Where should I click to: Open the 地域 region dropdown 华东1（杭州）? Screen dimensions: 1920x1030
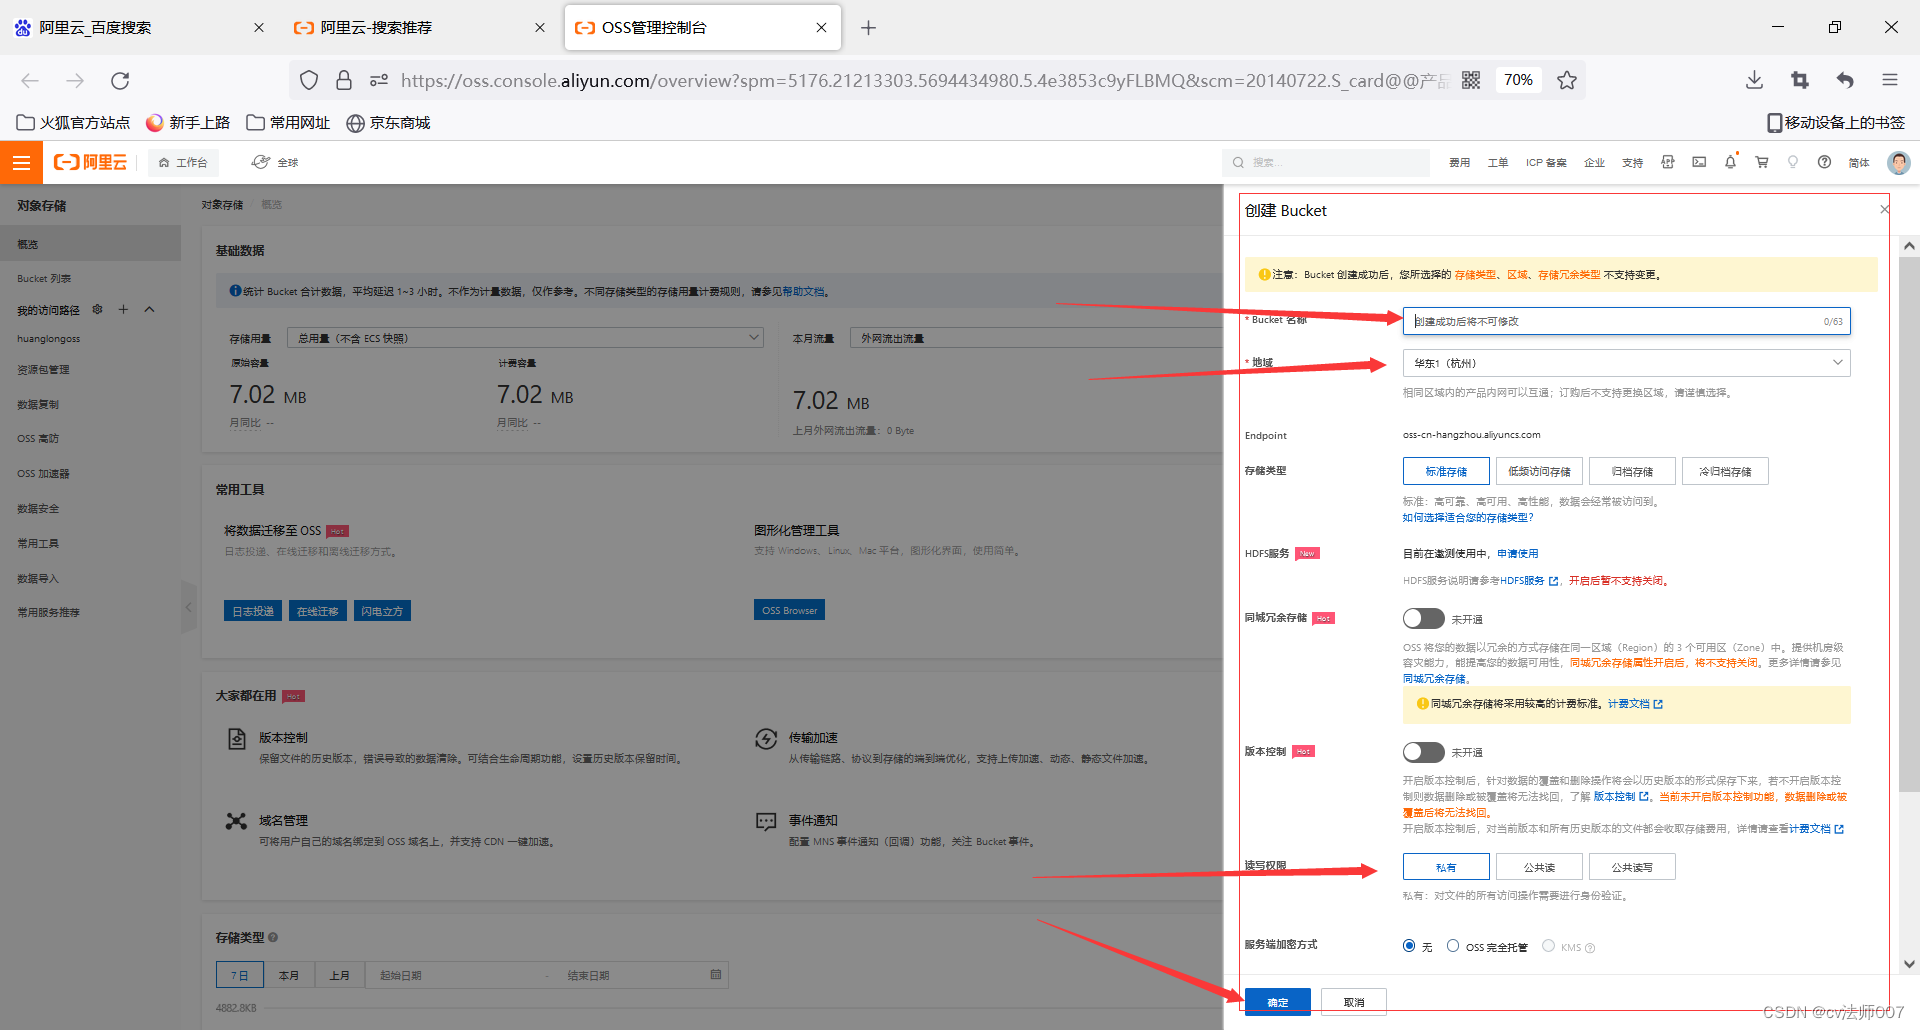coord(1626,363)
